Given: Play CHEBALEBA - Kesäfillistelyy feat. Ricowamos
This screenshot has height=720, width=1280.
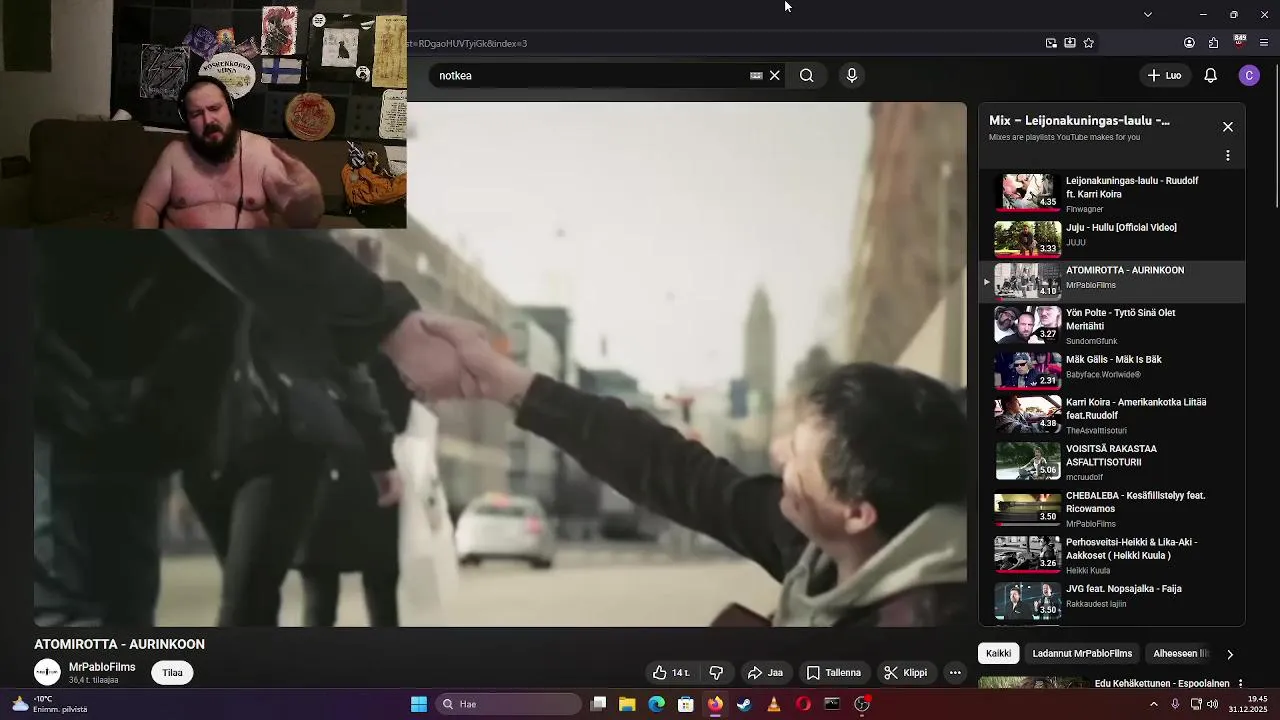Looking at the screenshot, I should (x=1112, y=508).
